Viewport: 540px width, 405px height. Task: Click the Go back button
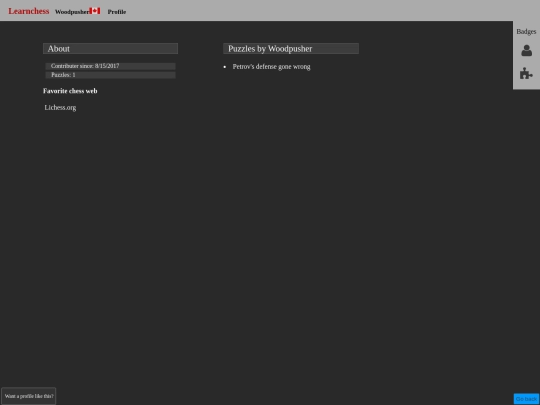[526, 399]
